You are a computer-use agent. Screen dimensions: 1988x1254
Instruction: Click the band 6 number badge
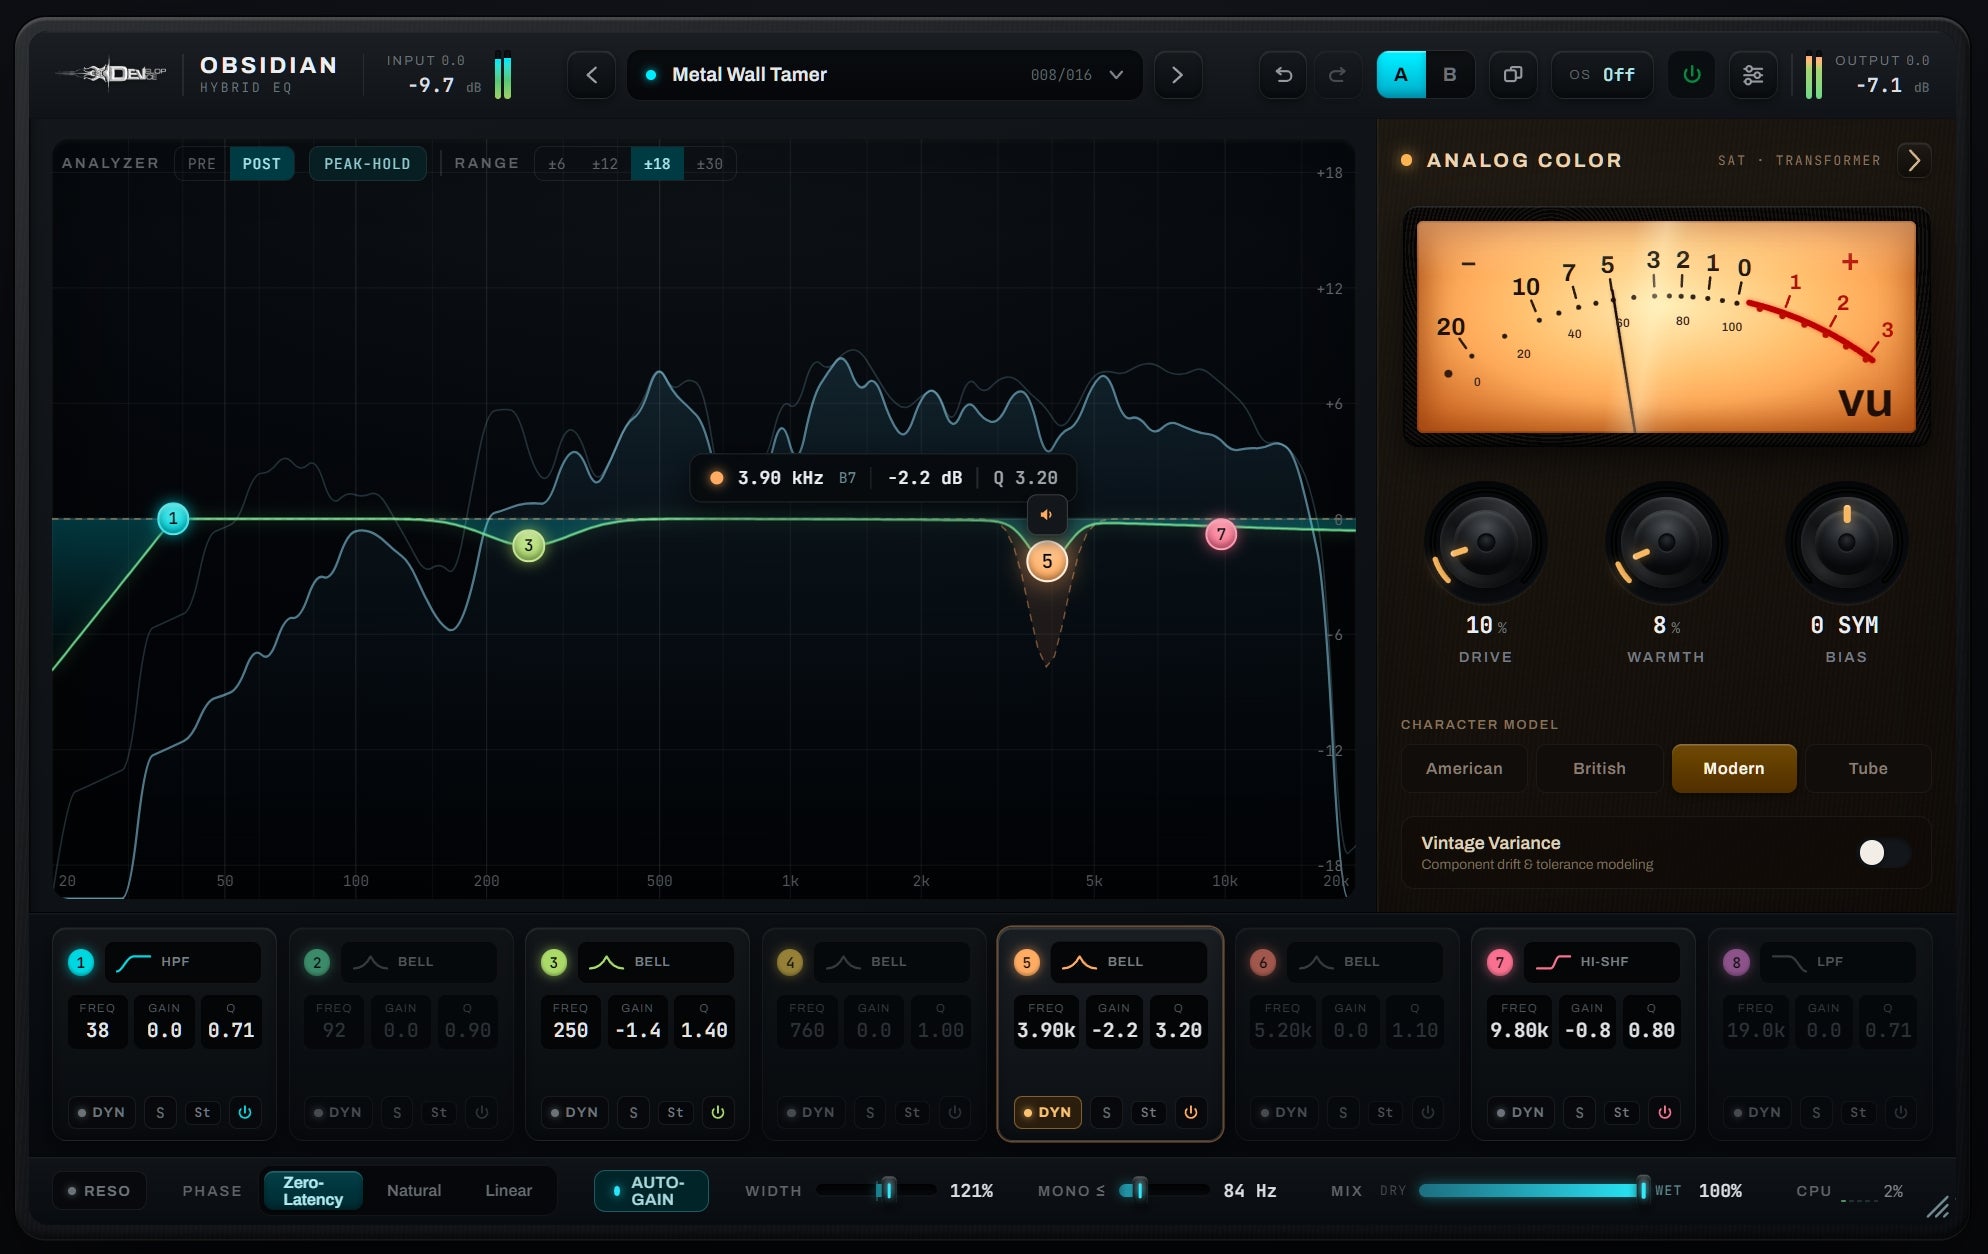(x=1263, y=962)
